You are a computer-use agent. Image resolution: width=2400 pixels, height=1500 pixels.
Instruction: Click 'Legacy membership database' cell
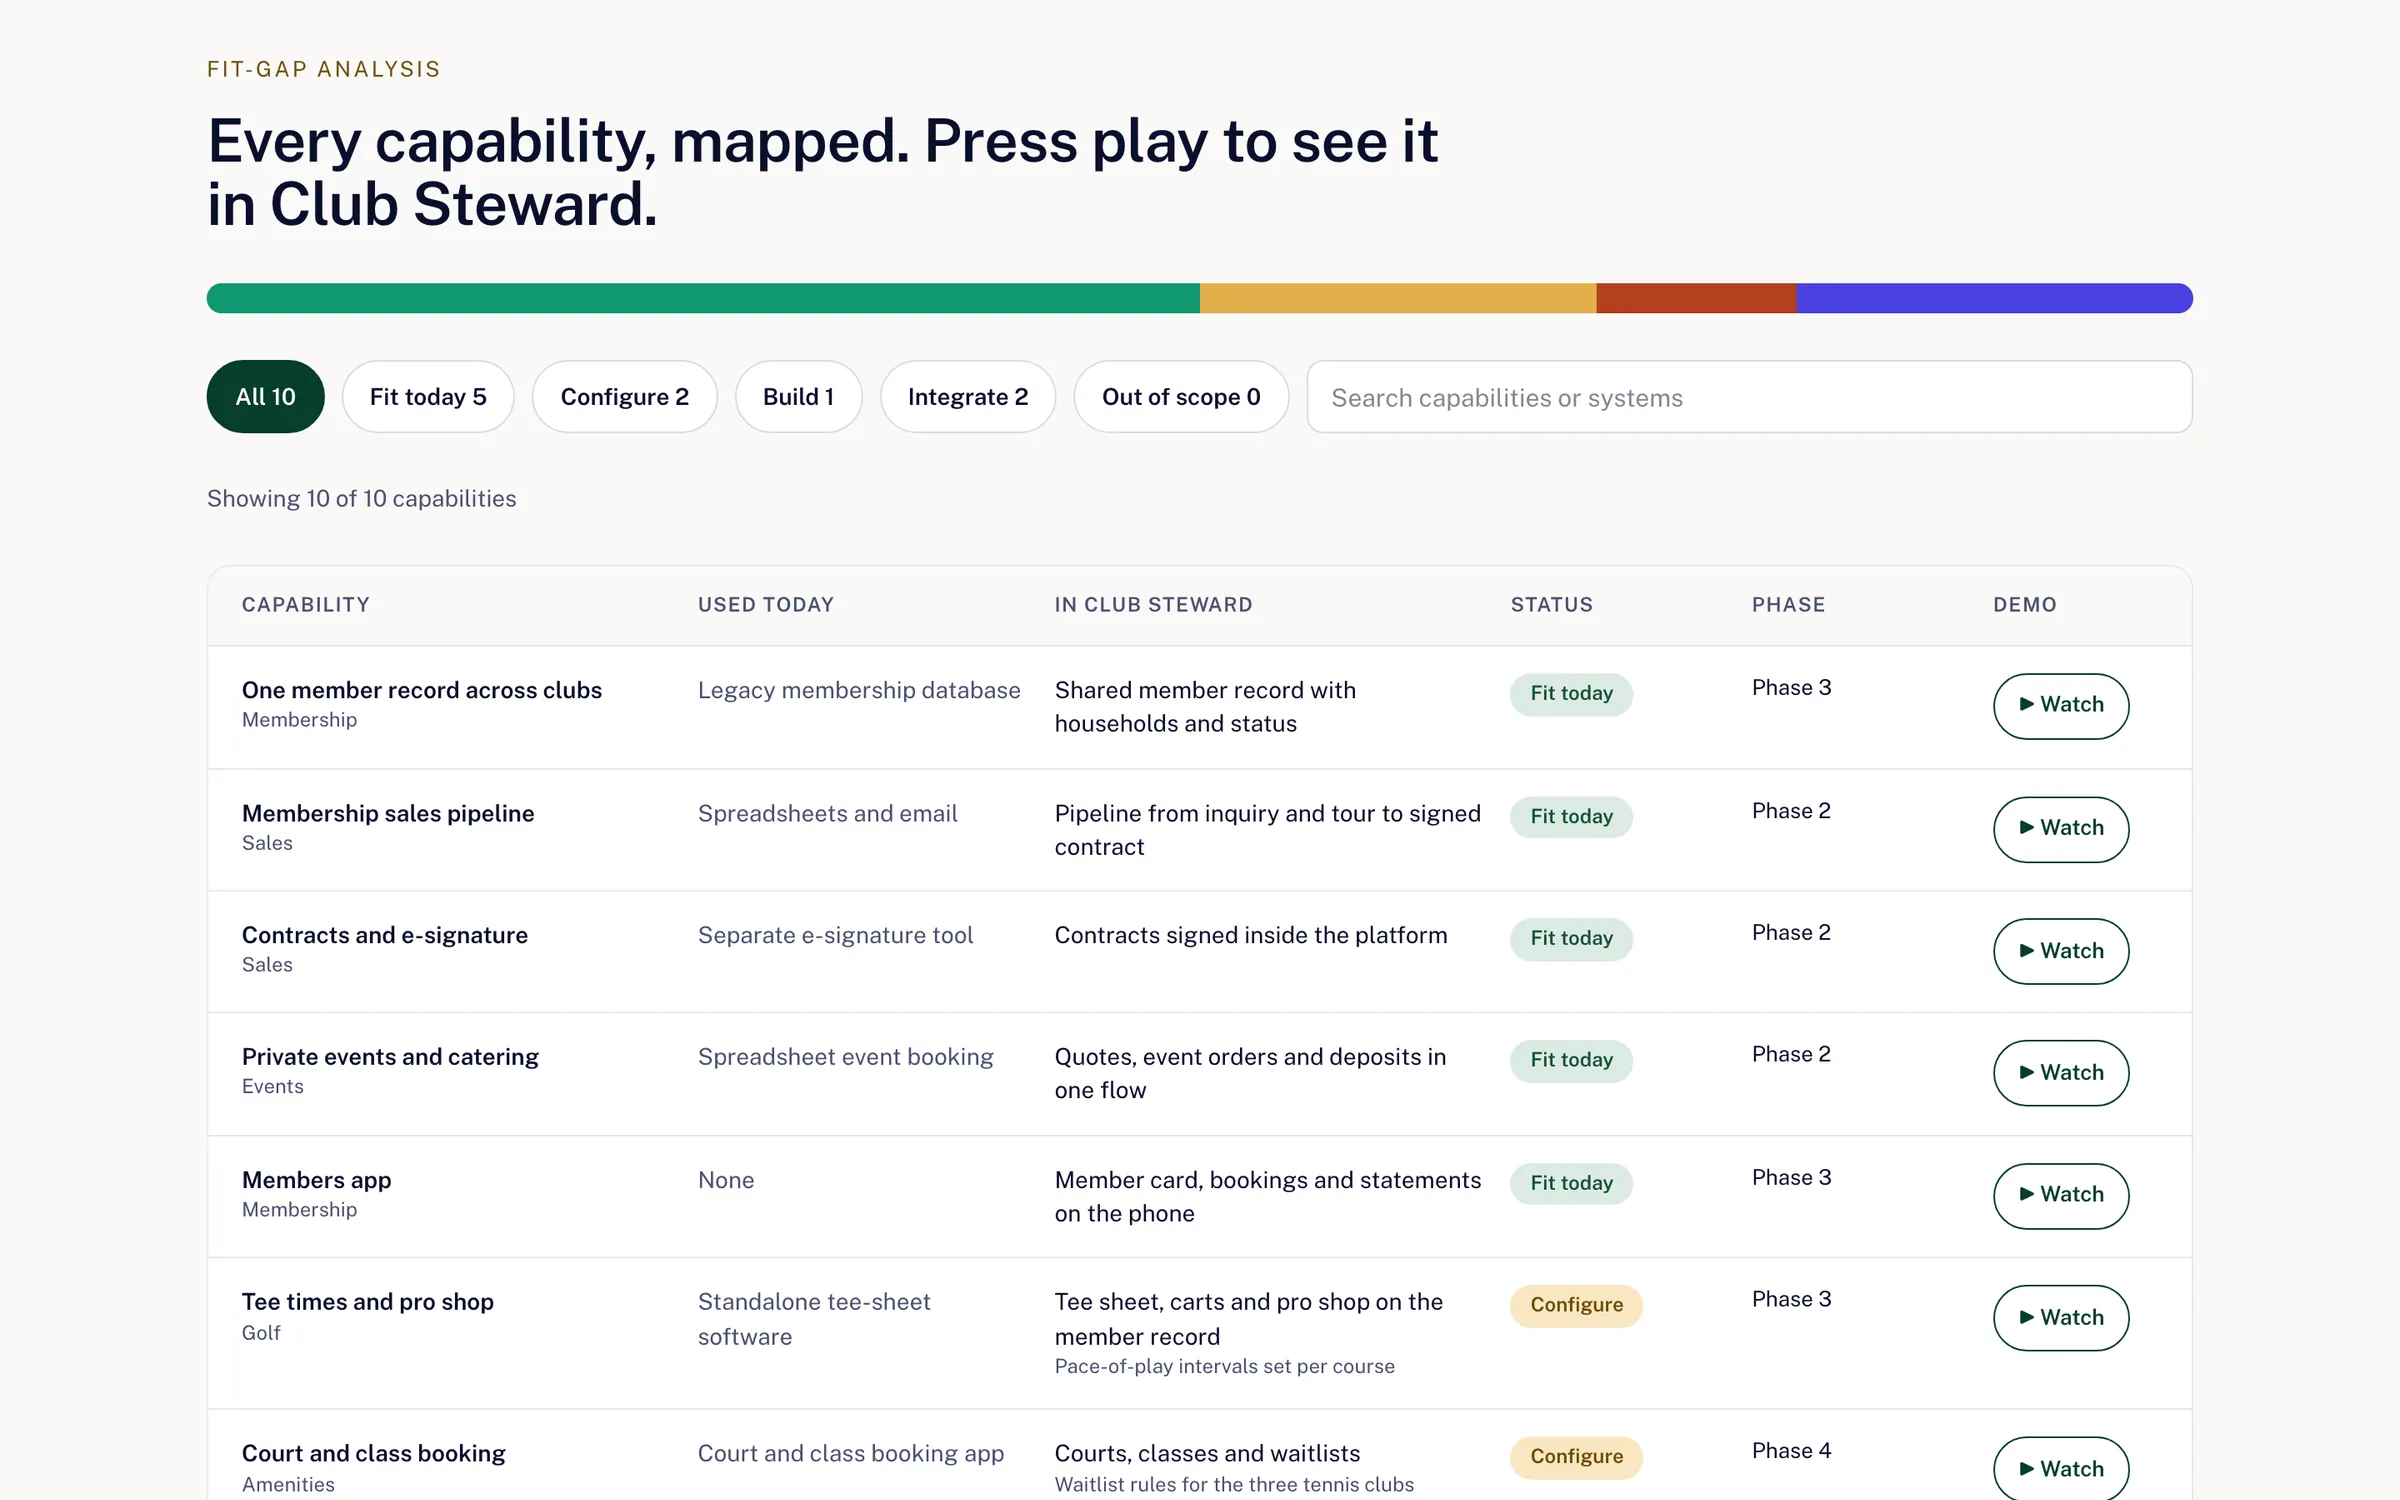point(859,690)
